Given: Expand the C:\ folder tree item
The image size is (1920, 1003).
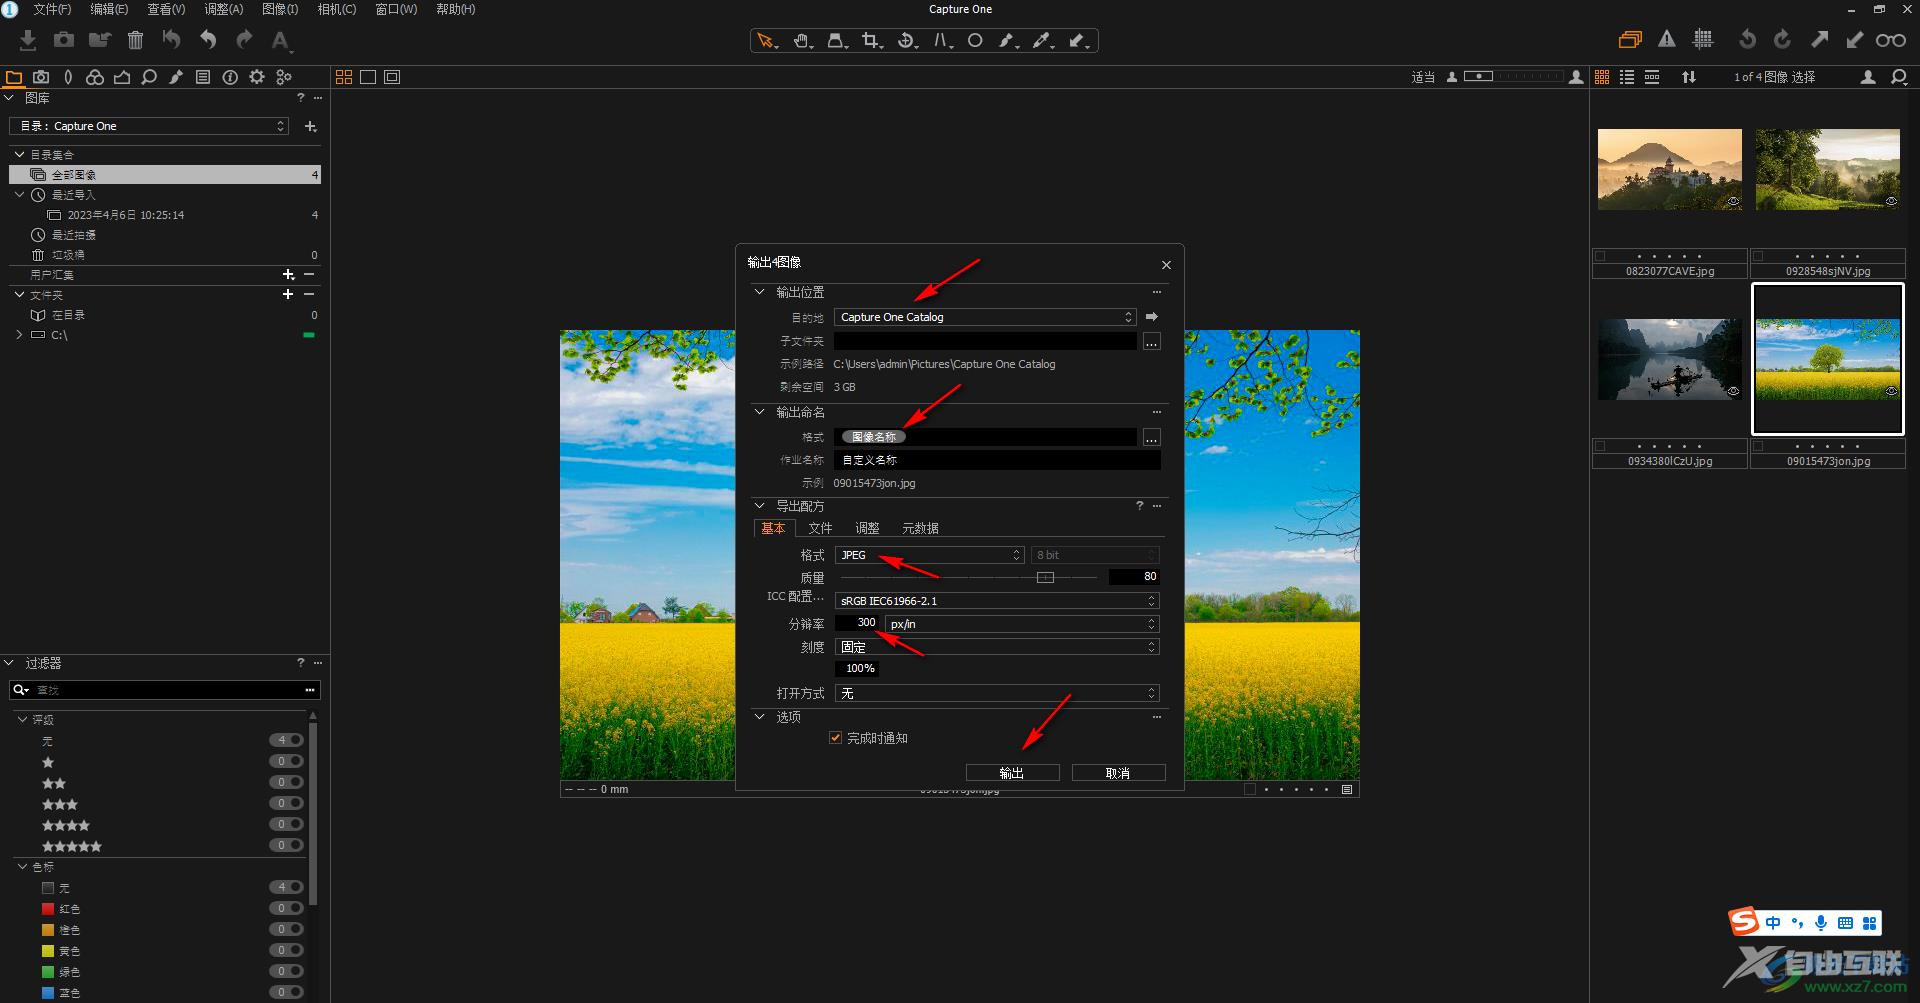Looking at the screenshot, I should pos(19,335).
